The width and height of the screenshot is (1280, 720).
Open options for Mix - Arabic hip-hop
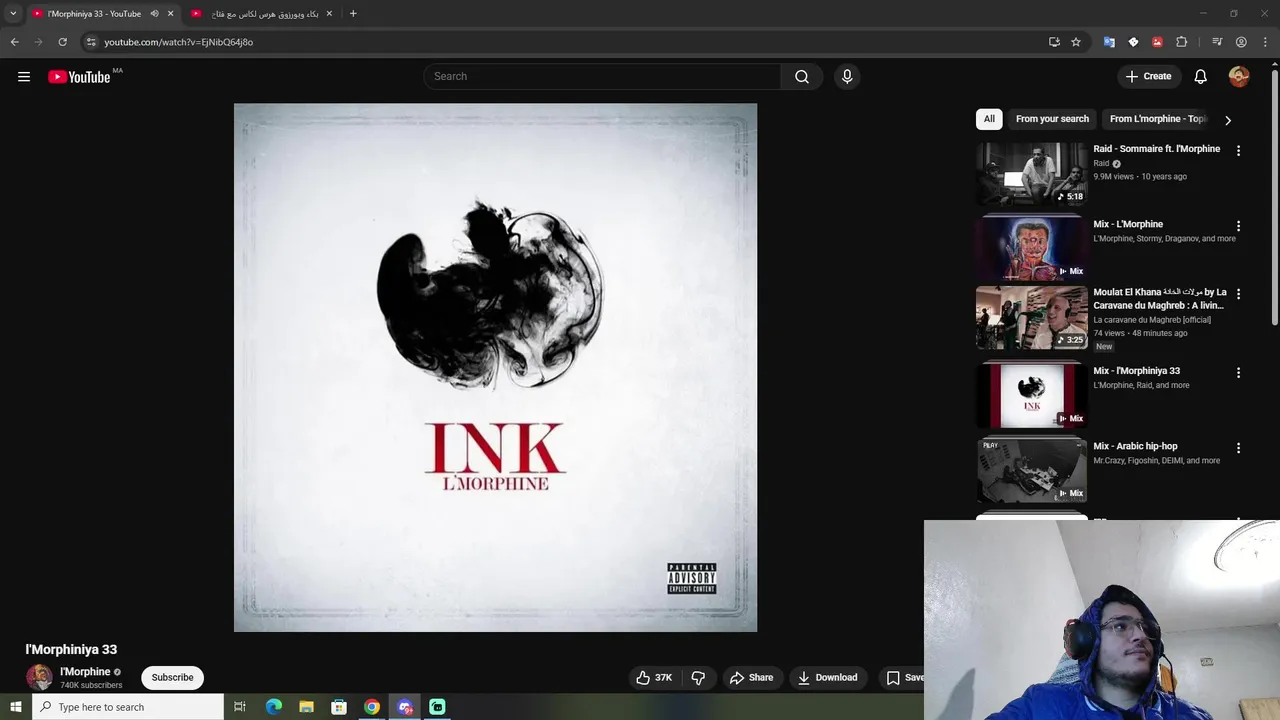pyautogui.click(x=1238, y=448)
